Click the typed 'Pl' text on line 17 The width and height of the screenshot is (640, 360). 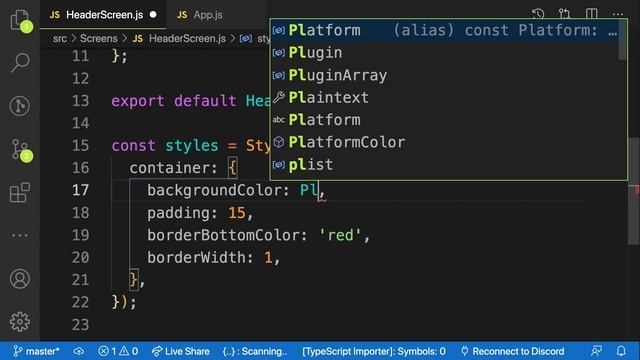click(309, 190)
